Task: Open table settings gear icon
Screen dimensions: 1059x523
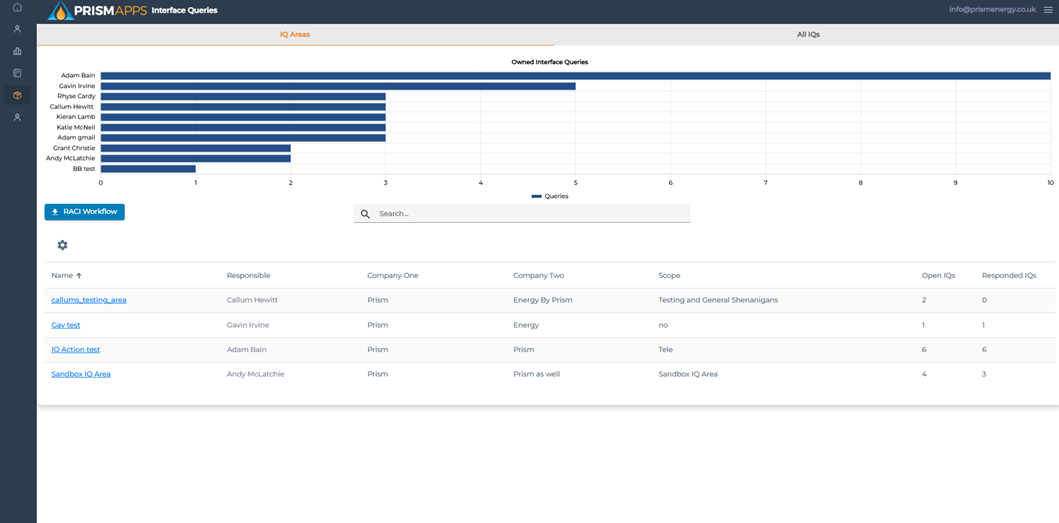Action: pos(63,245)
